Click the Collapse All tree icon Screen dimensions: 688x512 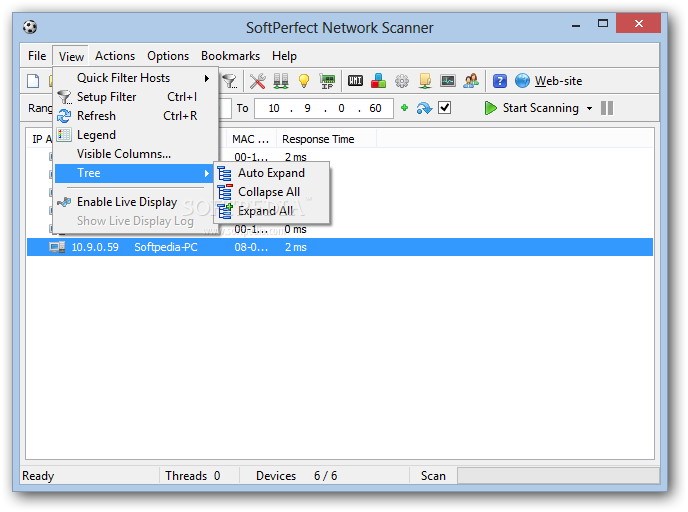[x=225, y=192]
